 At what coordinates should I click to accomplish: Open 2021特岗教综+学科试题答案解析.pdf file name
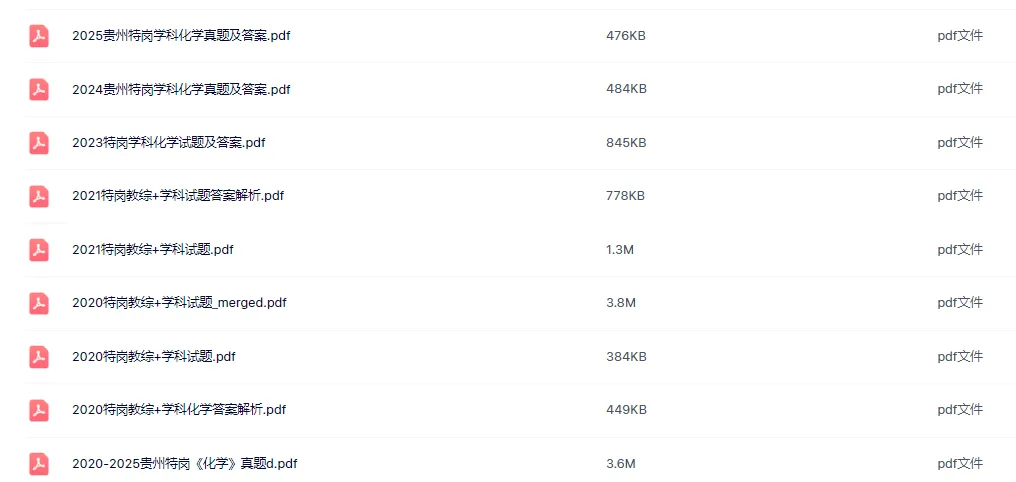tap(178, 196)
